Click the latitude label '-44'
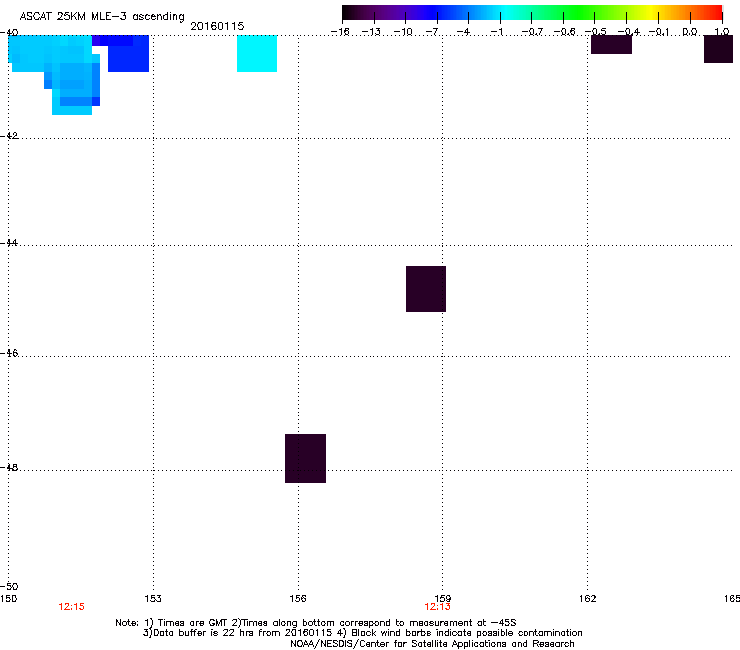 coord(9,243)
